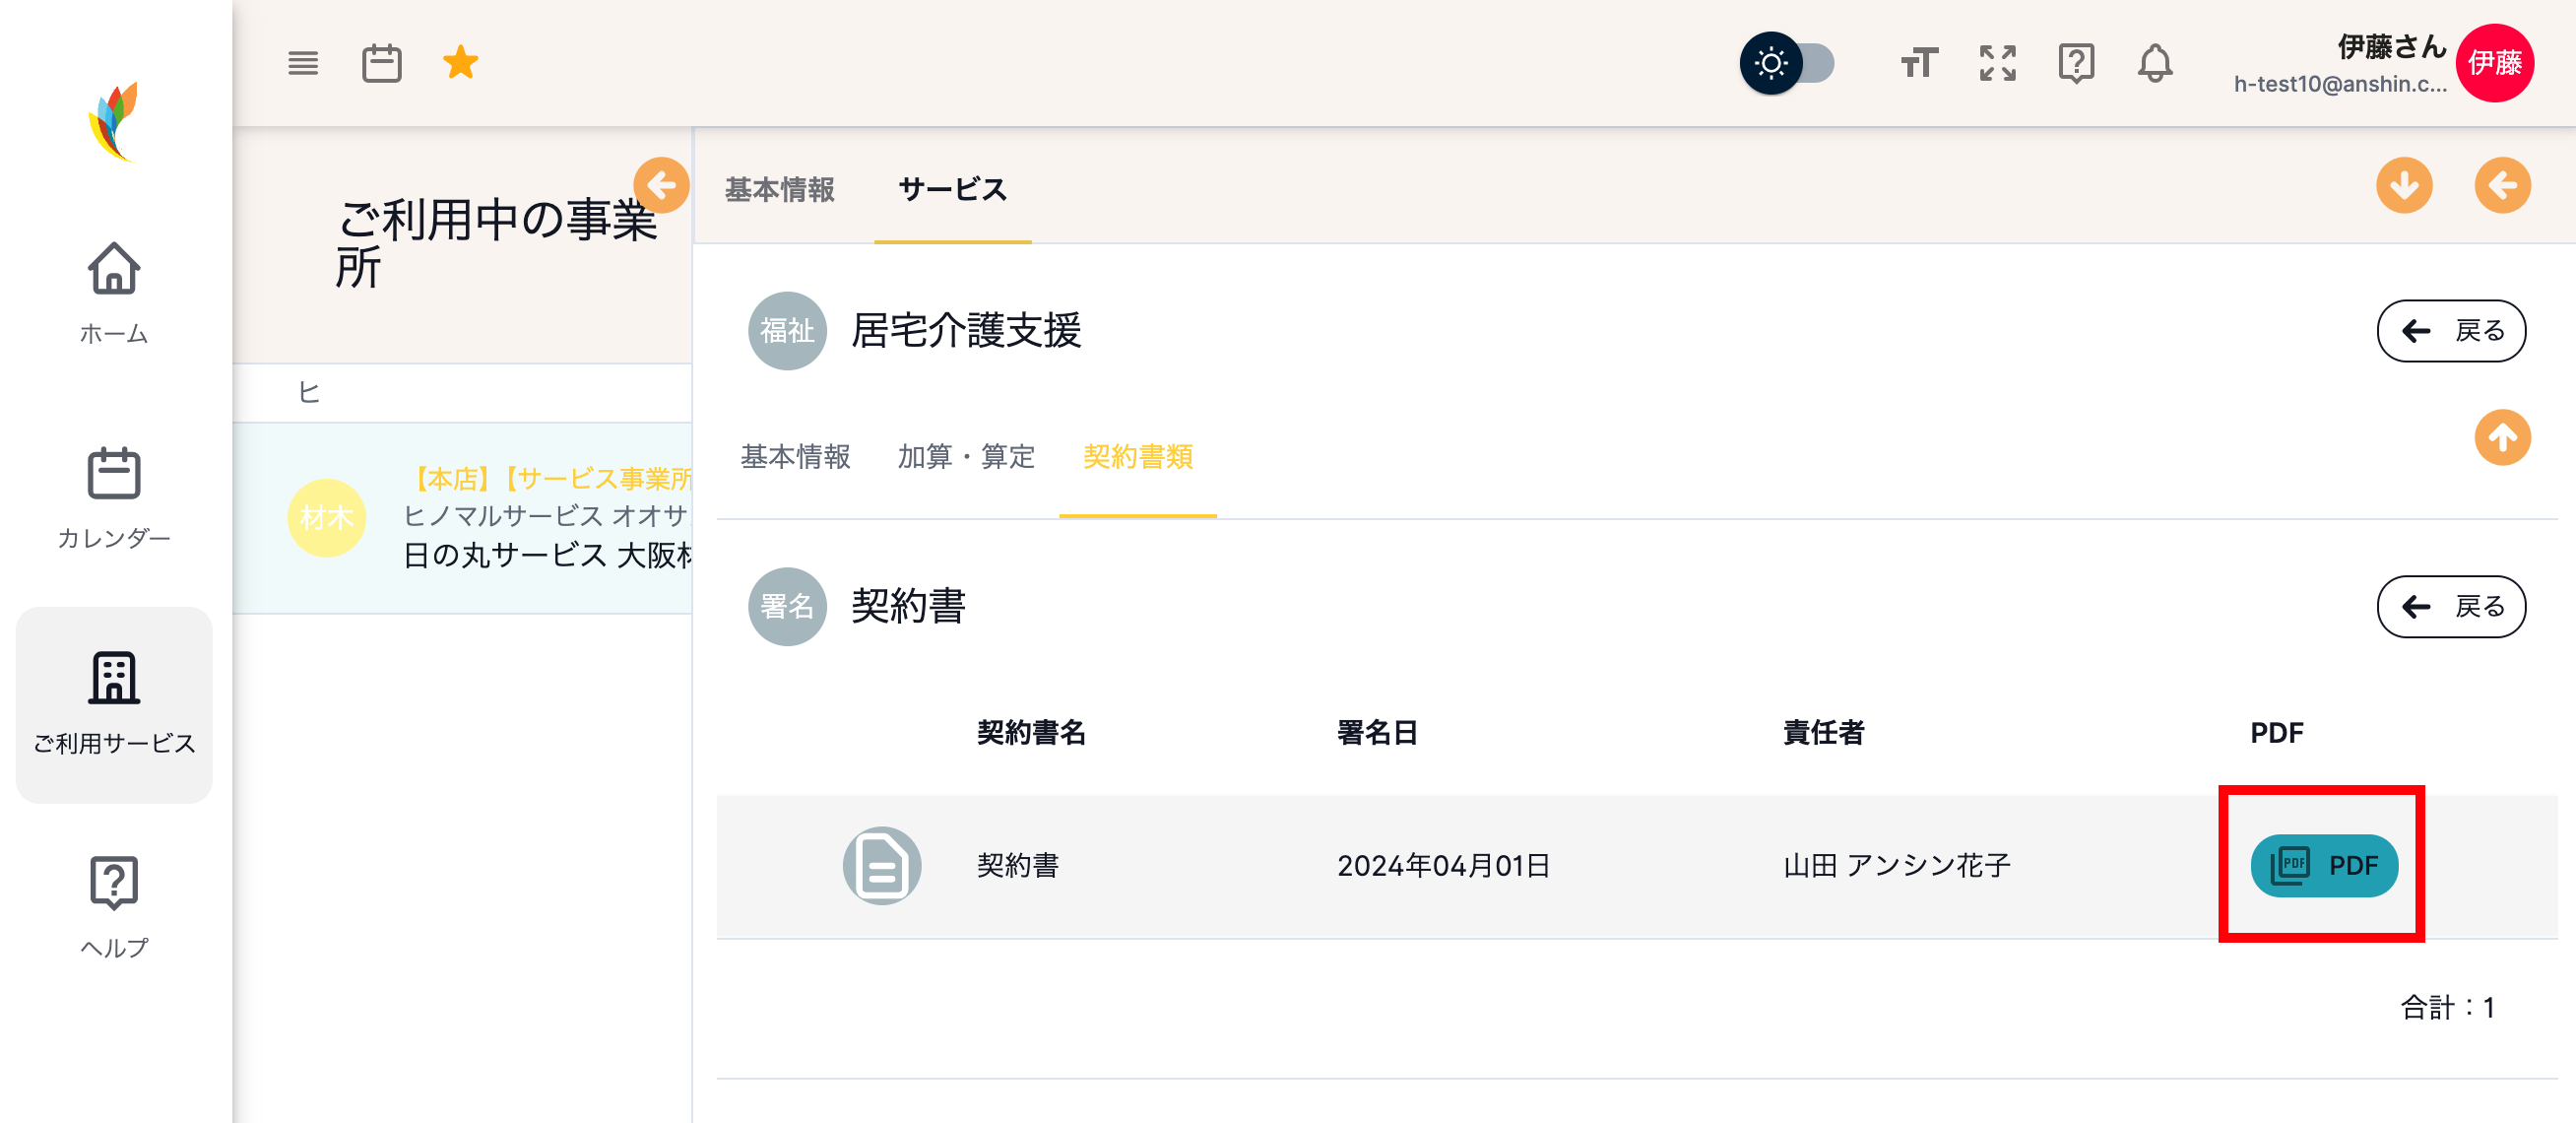Click the text size adjustment icon

[1919, 63]
